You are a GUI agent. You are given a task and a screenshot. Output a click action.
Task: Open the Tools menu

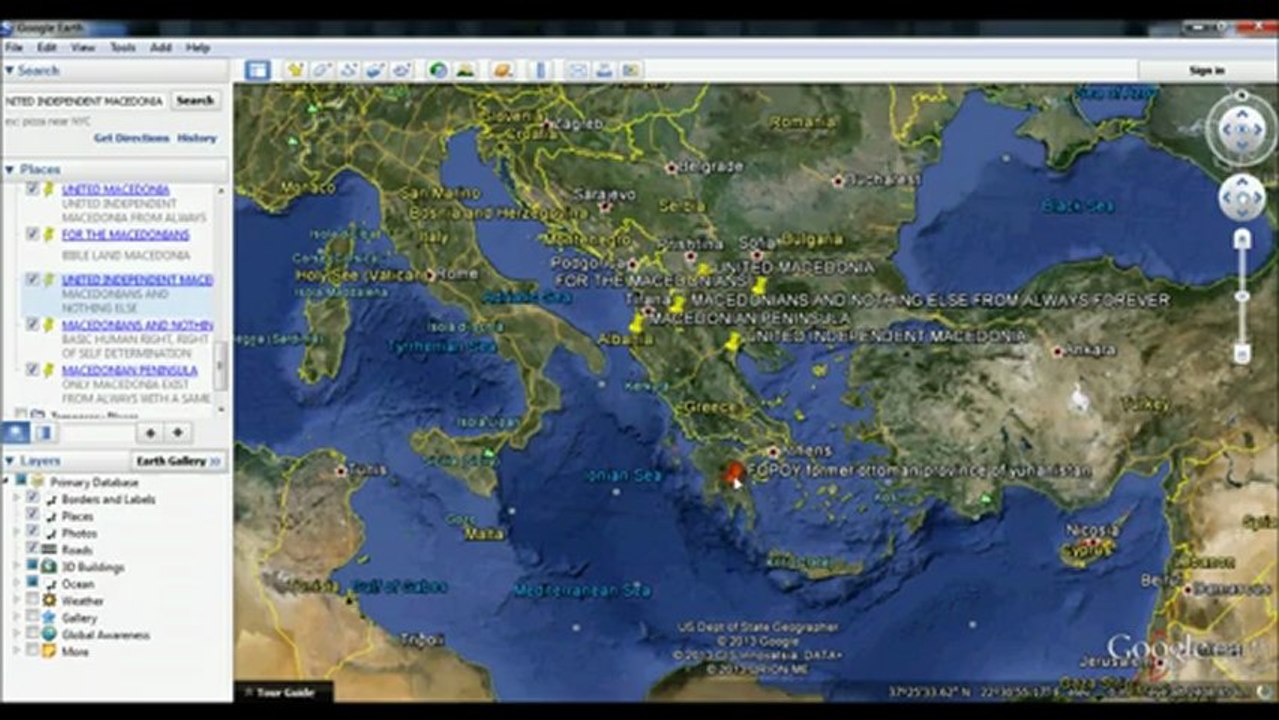click(122, 47)
